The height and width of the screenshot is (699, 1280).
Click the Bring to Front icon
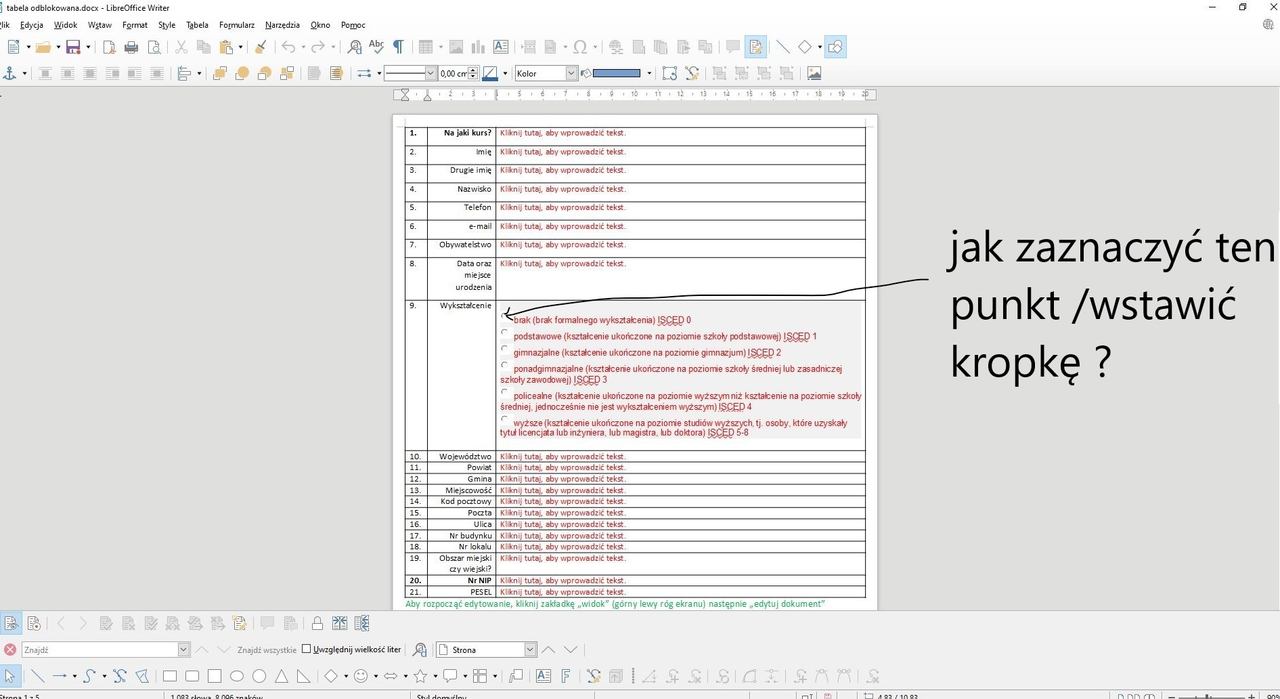(220, 73)
